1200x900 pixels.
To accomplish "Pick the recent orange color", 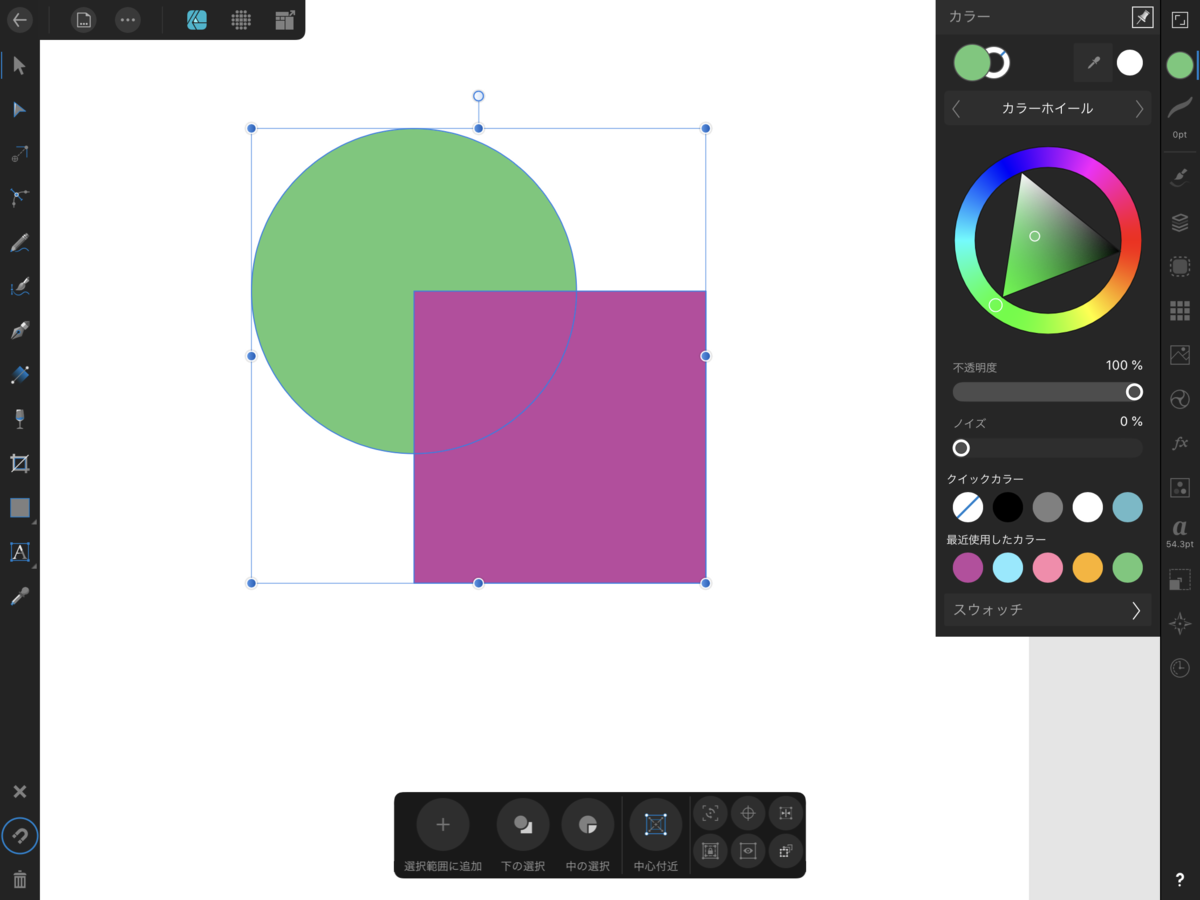I will pos(1088,567).
